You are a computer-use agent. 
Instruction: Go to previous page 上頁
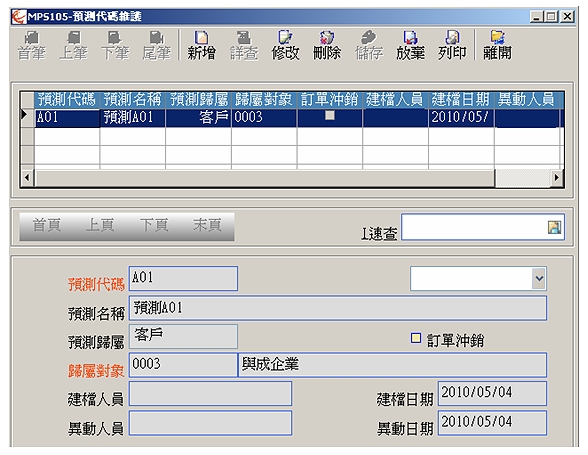tap(100, 225)
